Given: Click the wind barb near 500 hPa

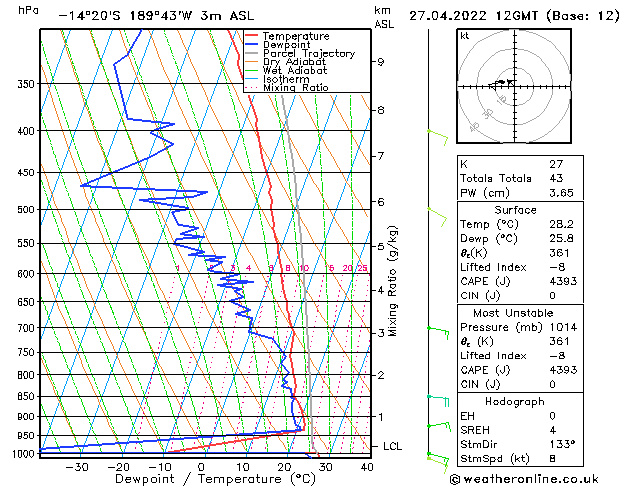Looking at the screenshot, I should [x=437, y=217].
